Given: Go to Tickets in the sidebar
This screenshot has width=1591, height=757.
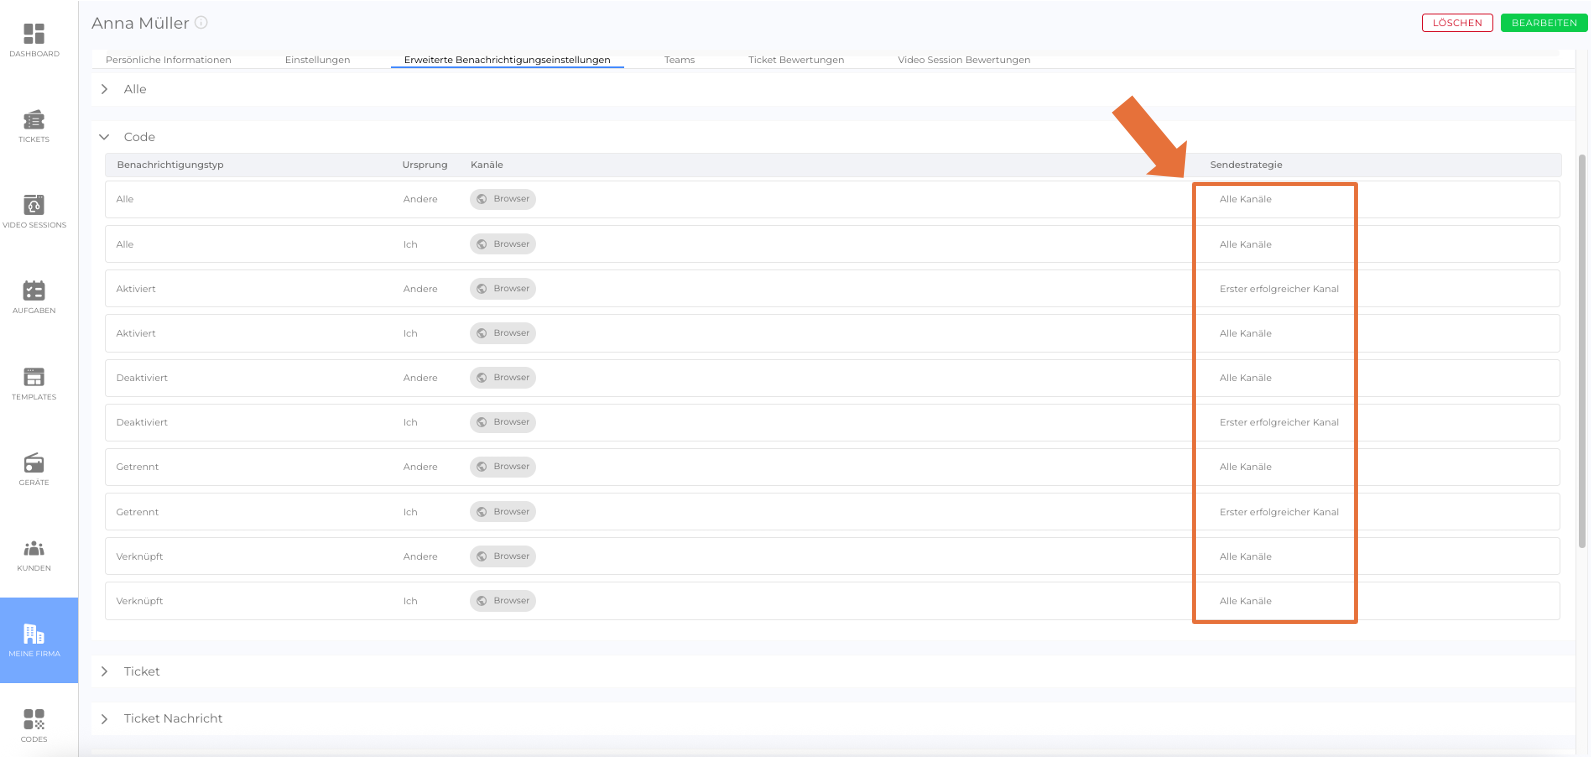Looking at the screenshot, I should (34, 125).
